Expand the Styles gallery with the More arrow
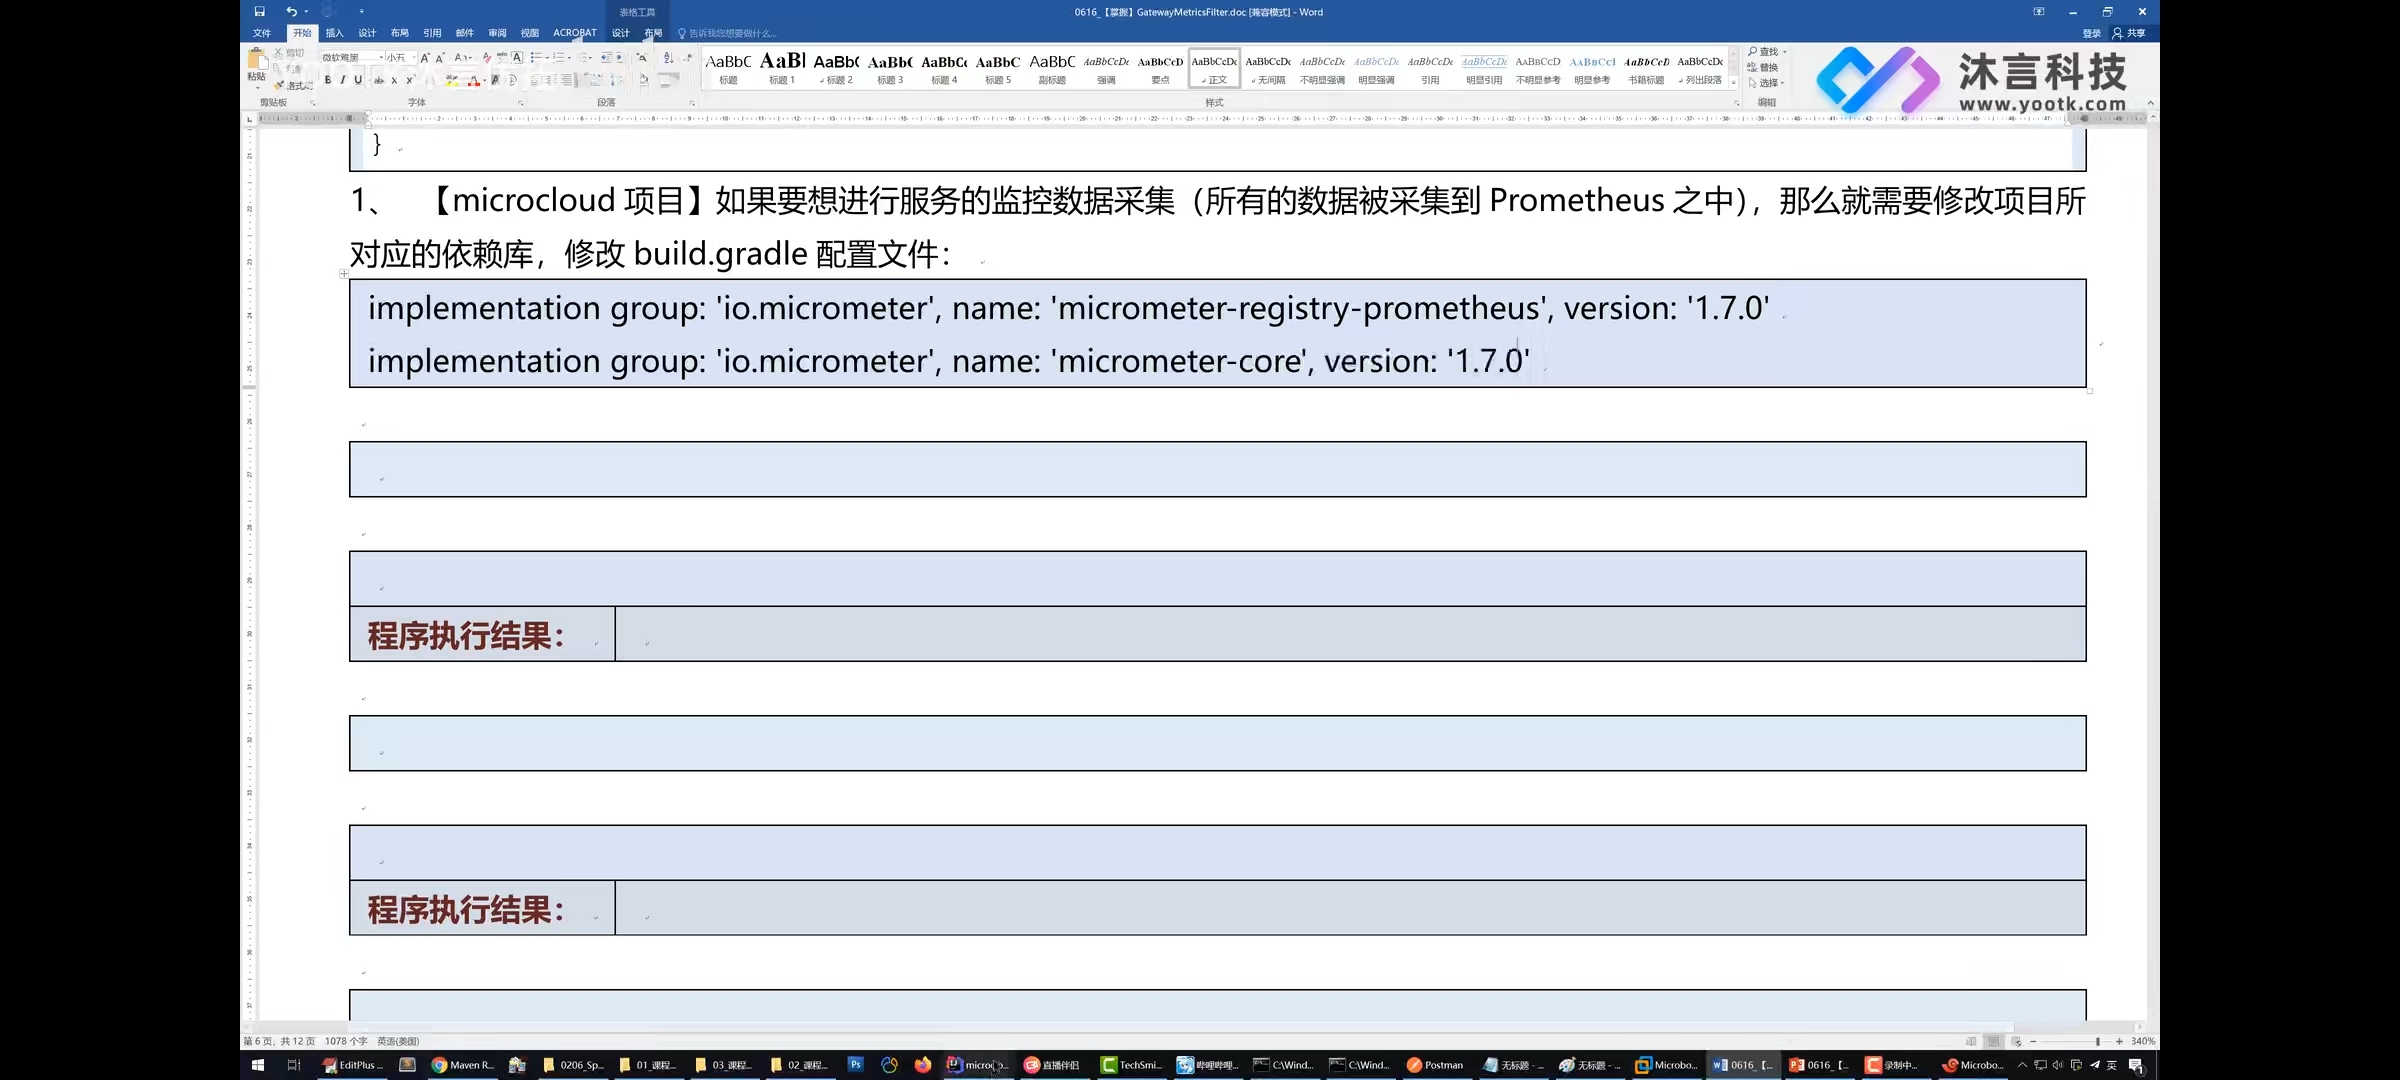 (x=1733, y=82)
